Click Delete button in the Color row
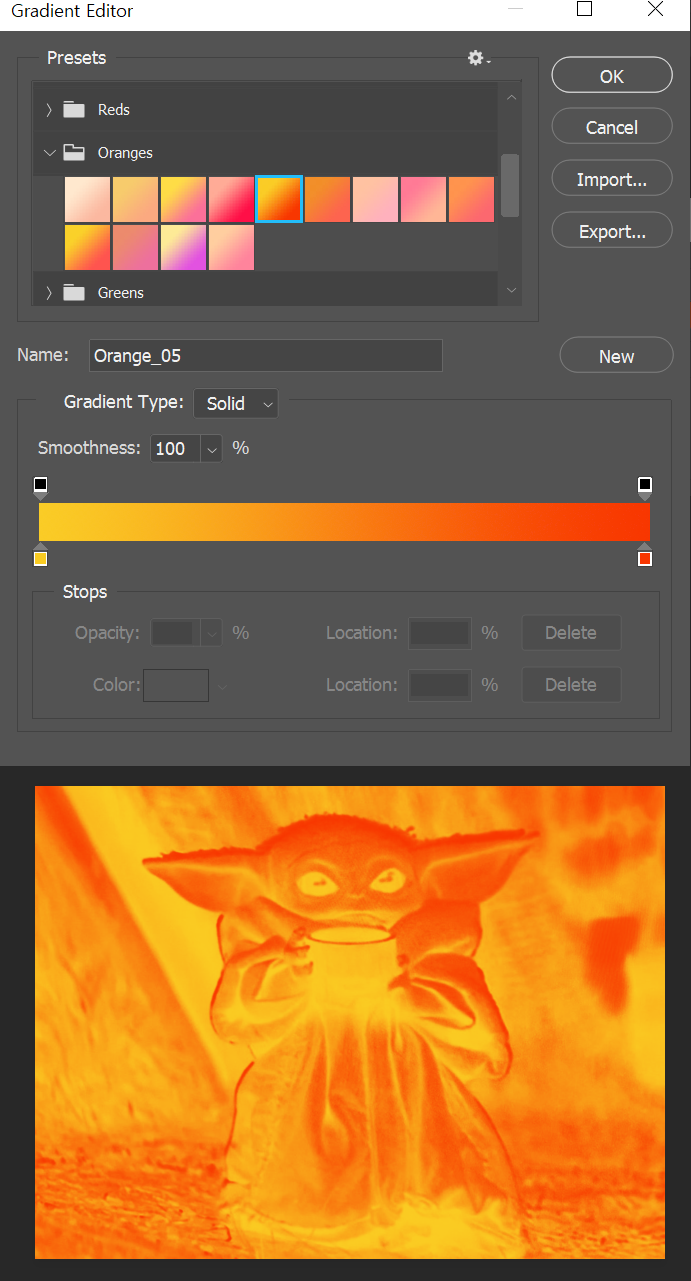 [x=571, y=685]
